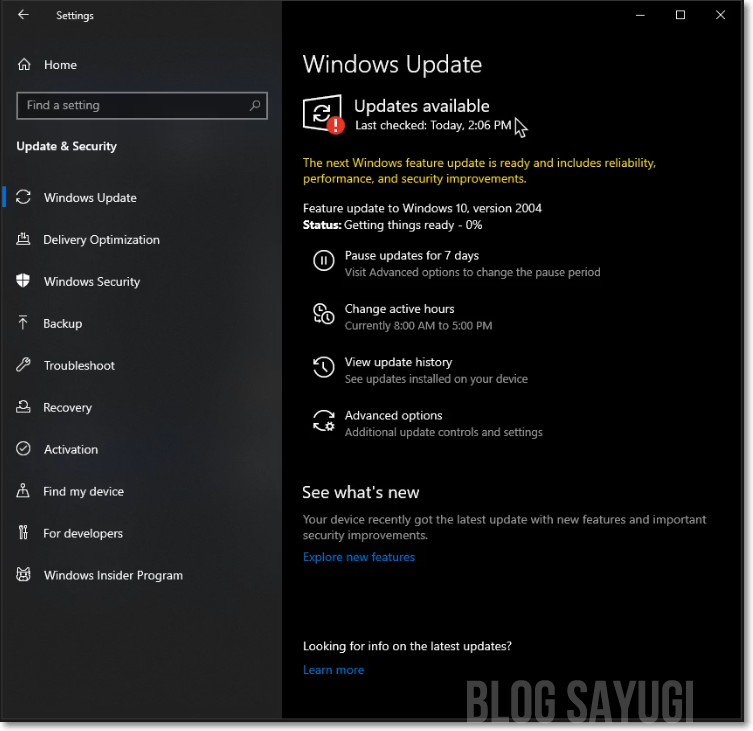Open the Troubleshoot page

[79, 366]
